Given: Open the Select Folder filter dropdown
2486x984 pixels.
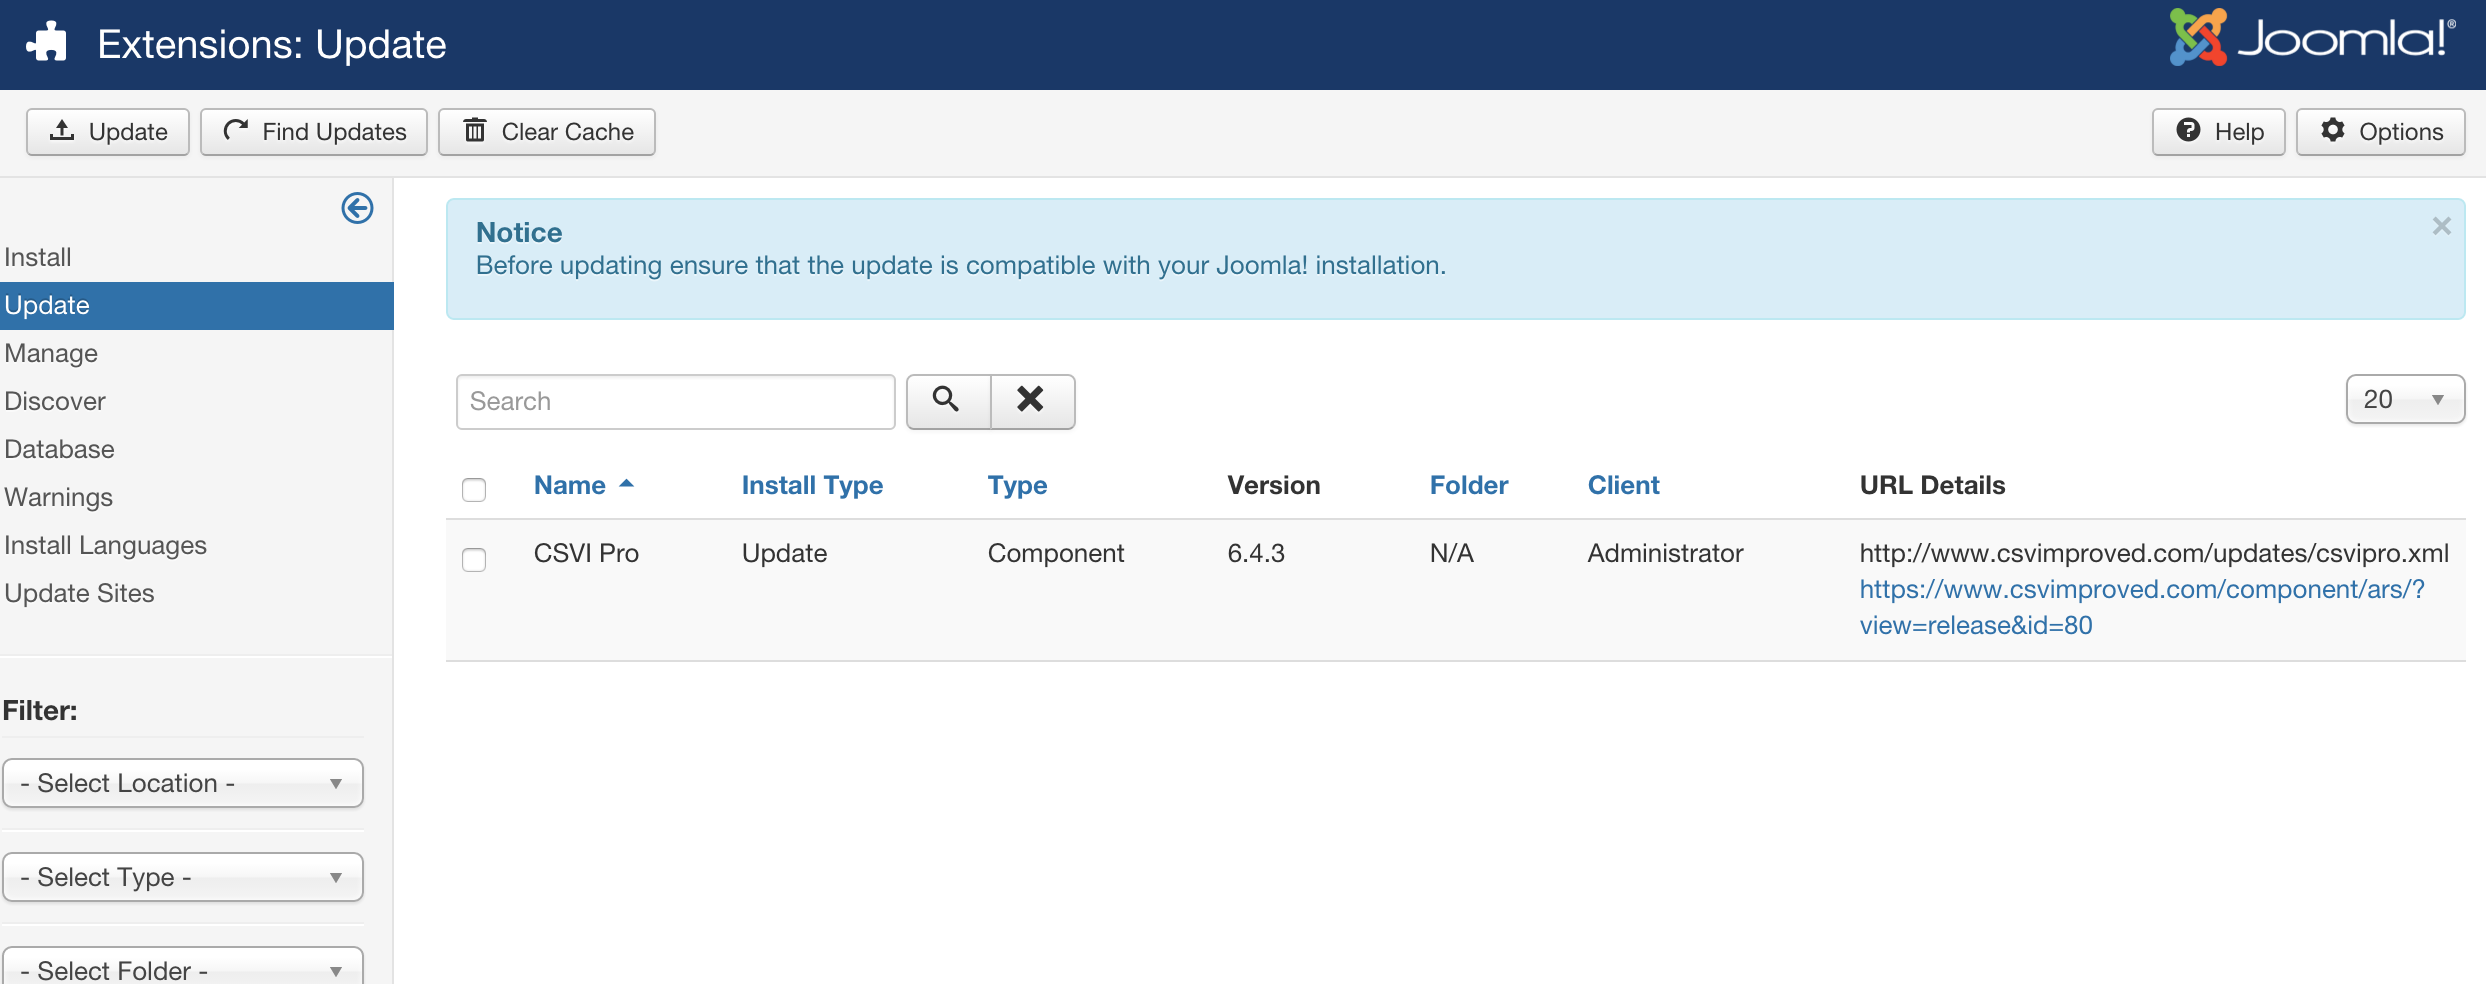Looking at the screenshot, I should click(x=183, y=966).
